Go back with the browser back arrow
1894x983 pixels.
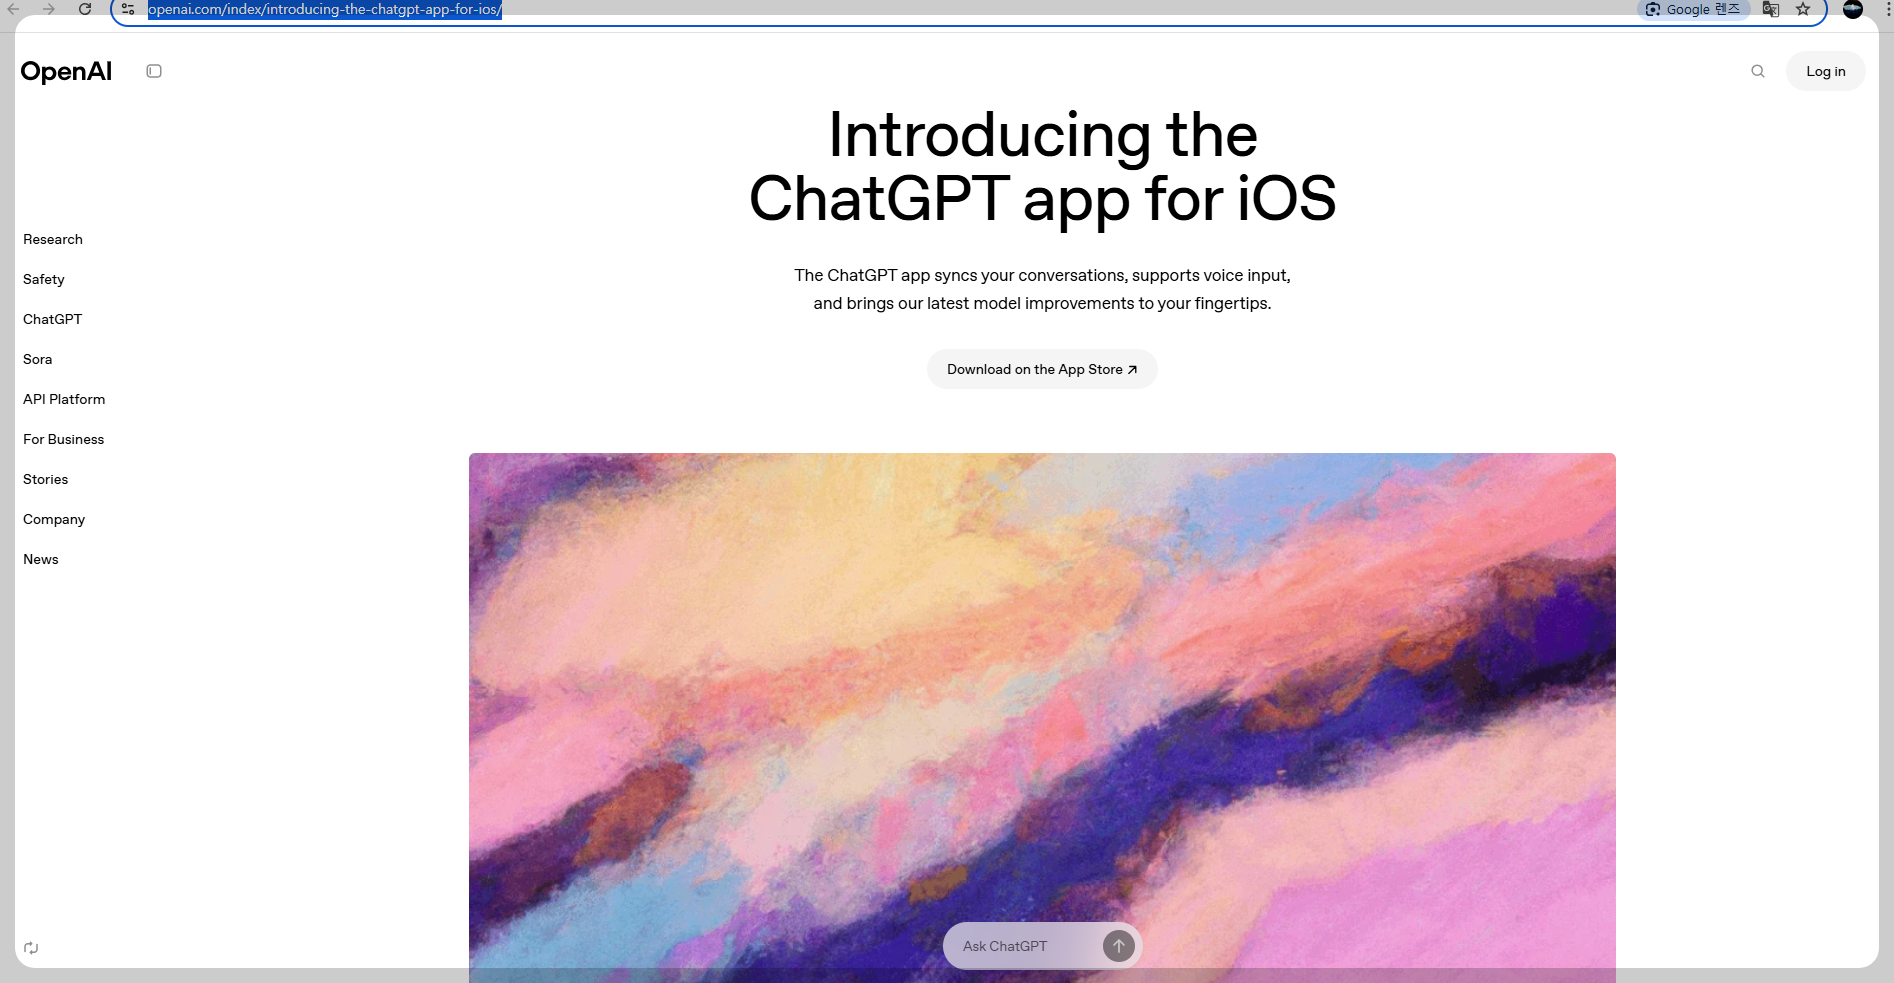click(14, 9)
